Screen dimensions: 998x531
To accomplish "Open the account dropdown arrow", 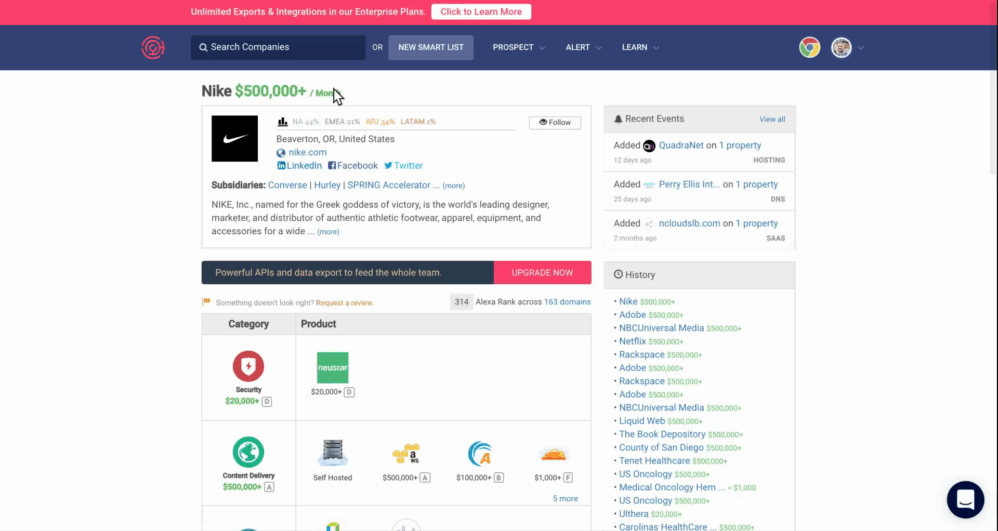I will click(x=861, y=48).
